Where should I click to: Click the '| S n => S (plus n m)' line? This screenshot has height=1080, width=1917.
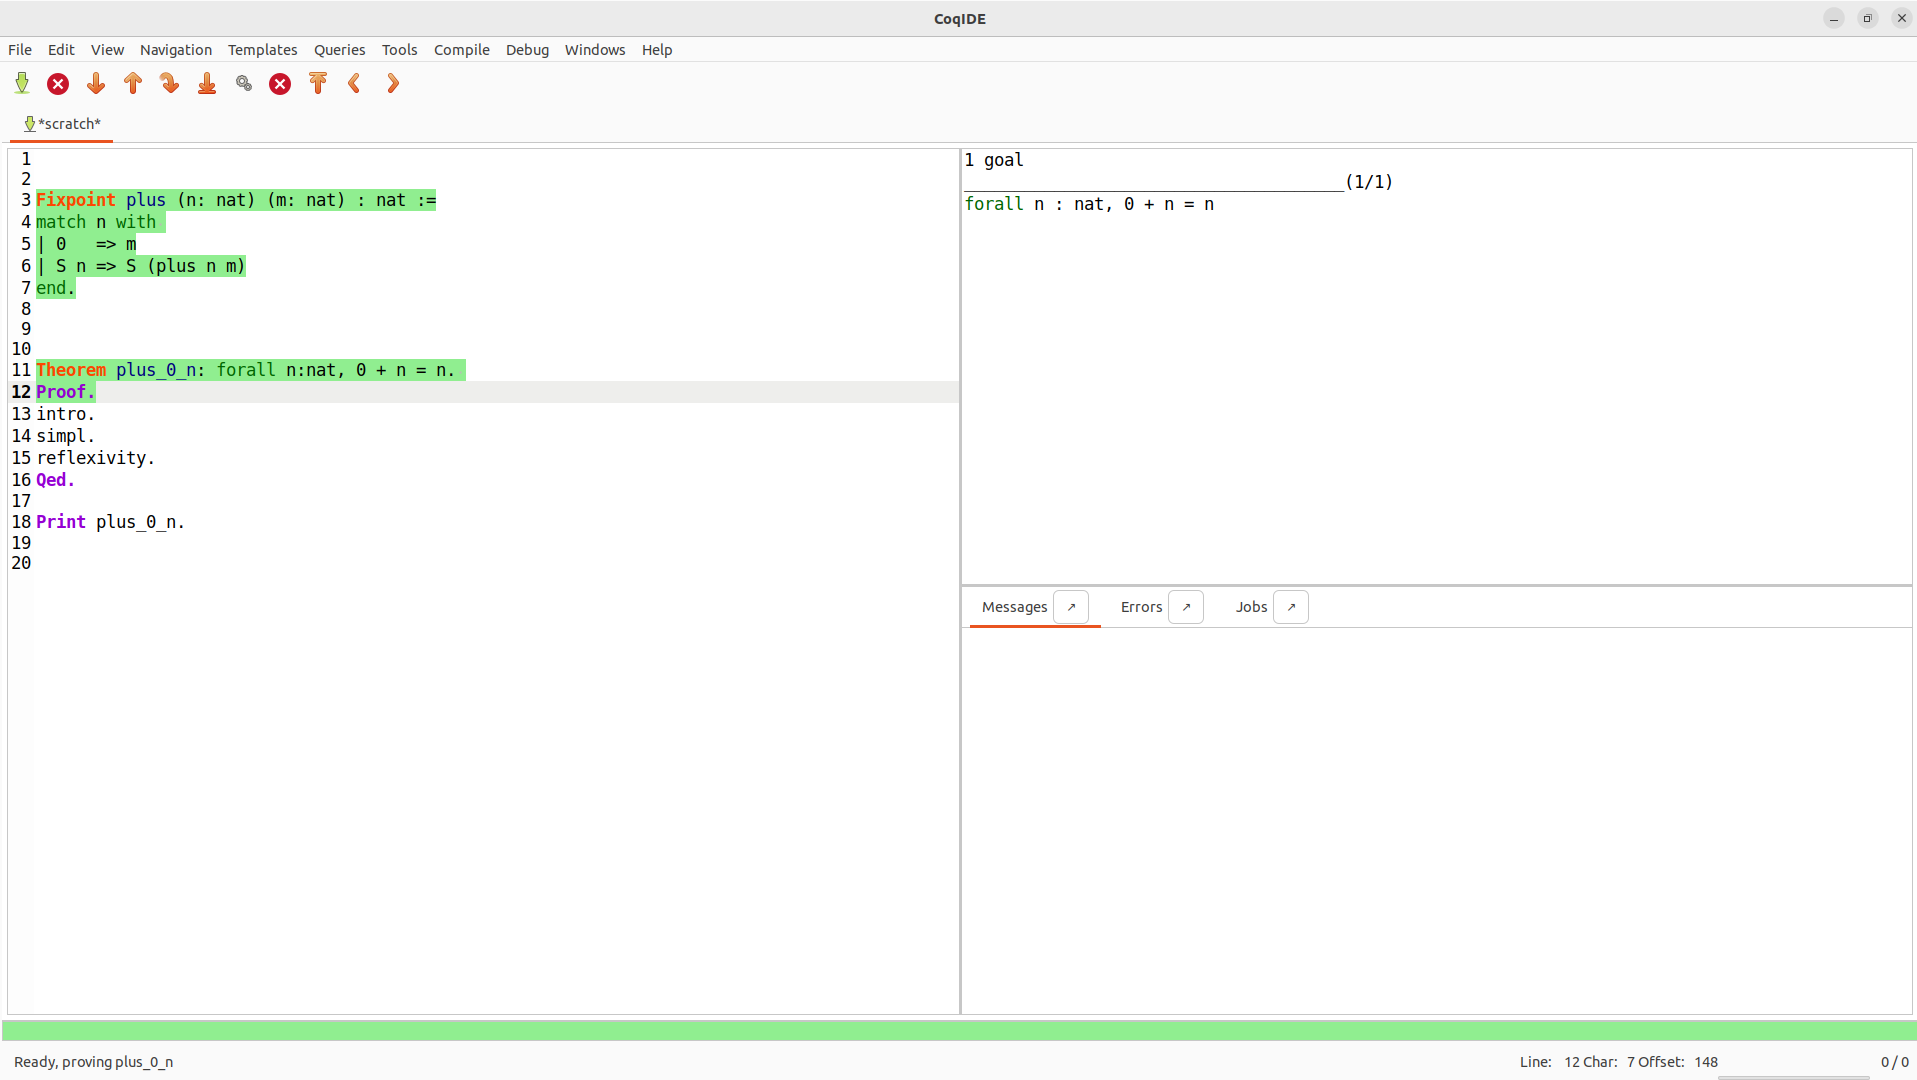pos(141,266)
